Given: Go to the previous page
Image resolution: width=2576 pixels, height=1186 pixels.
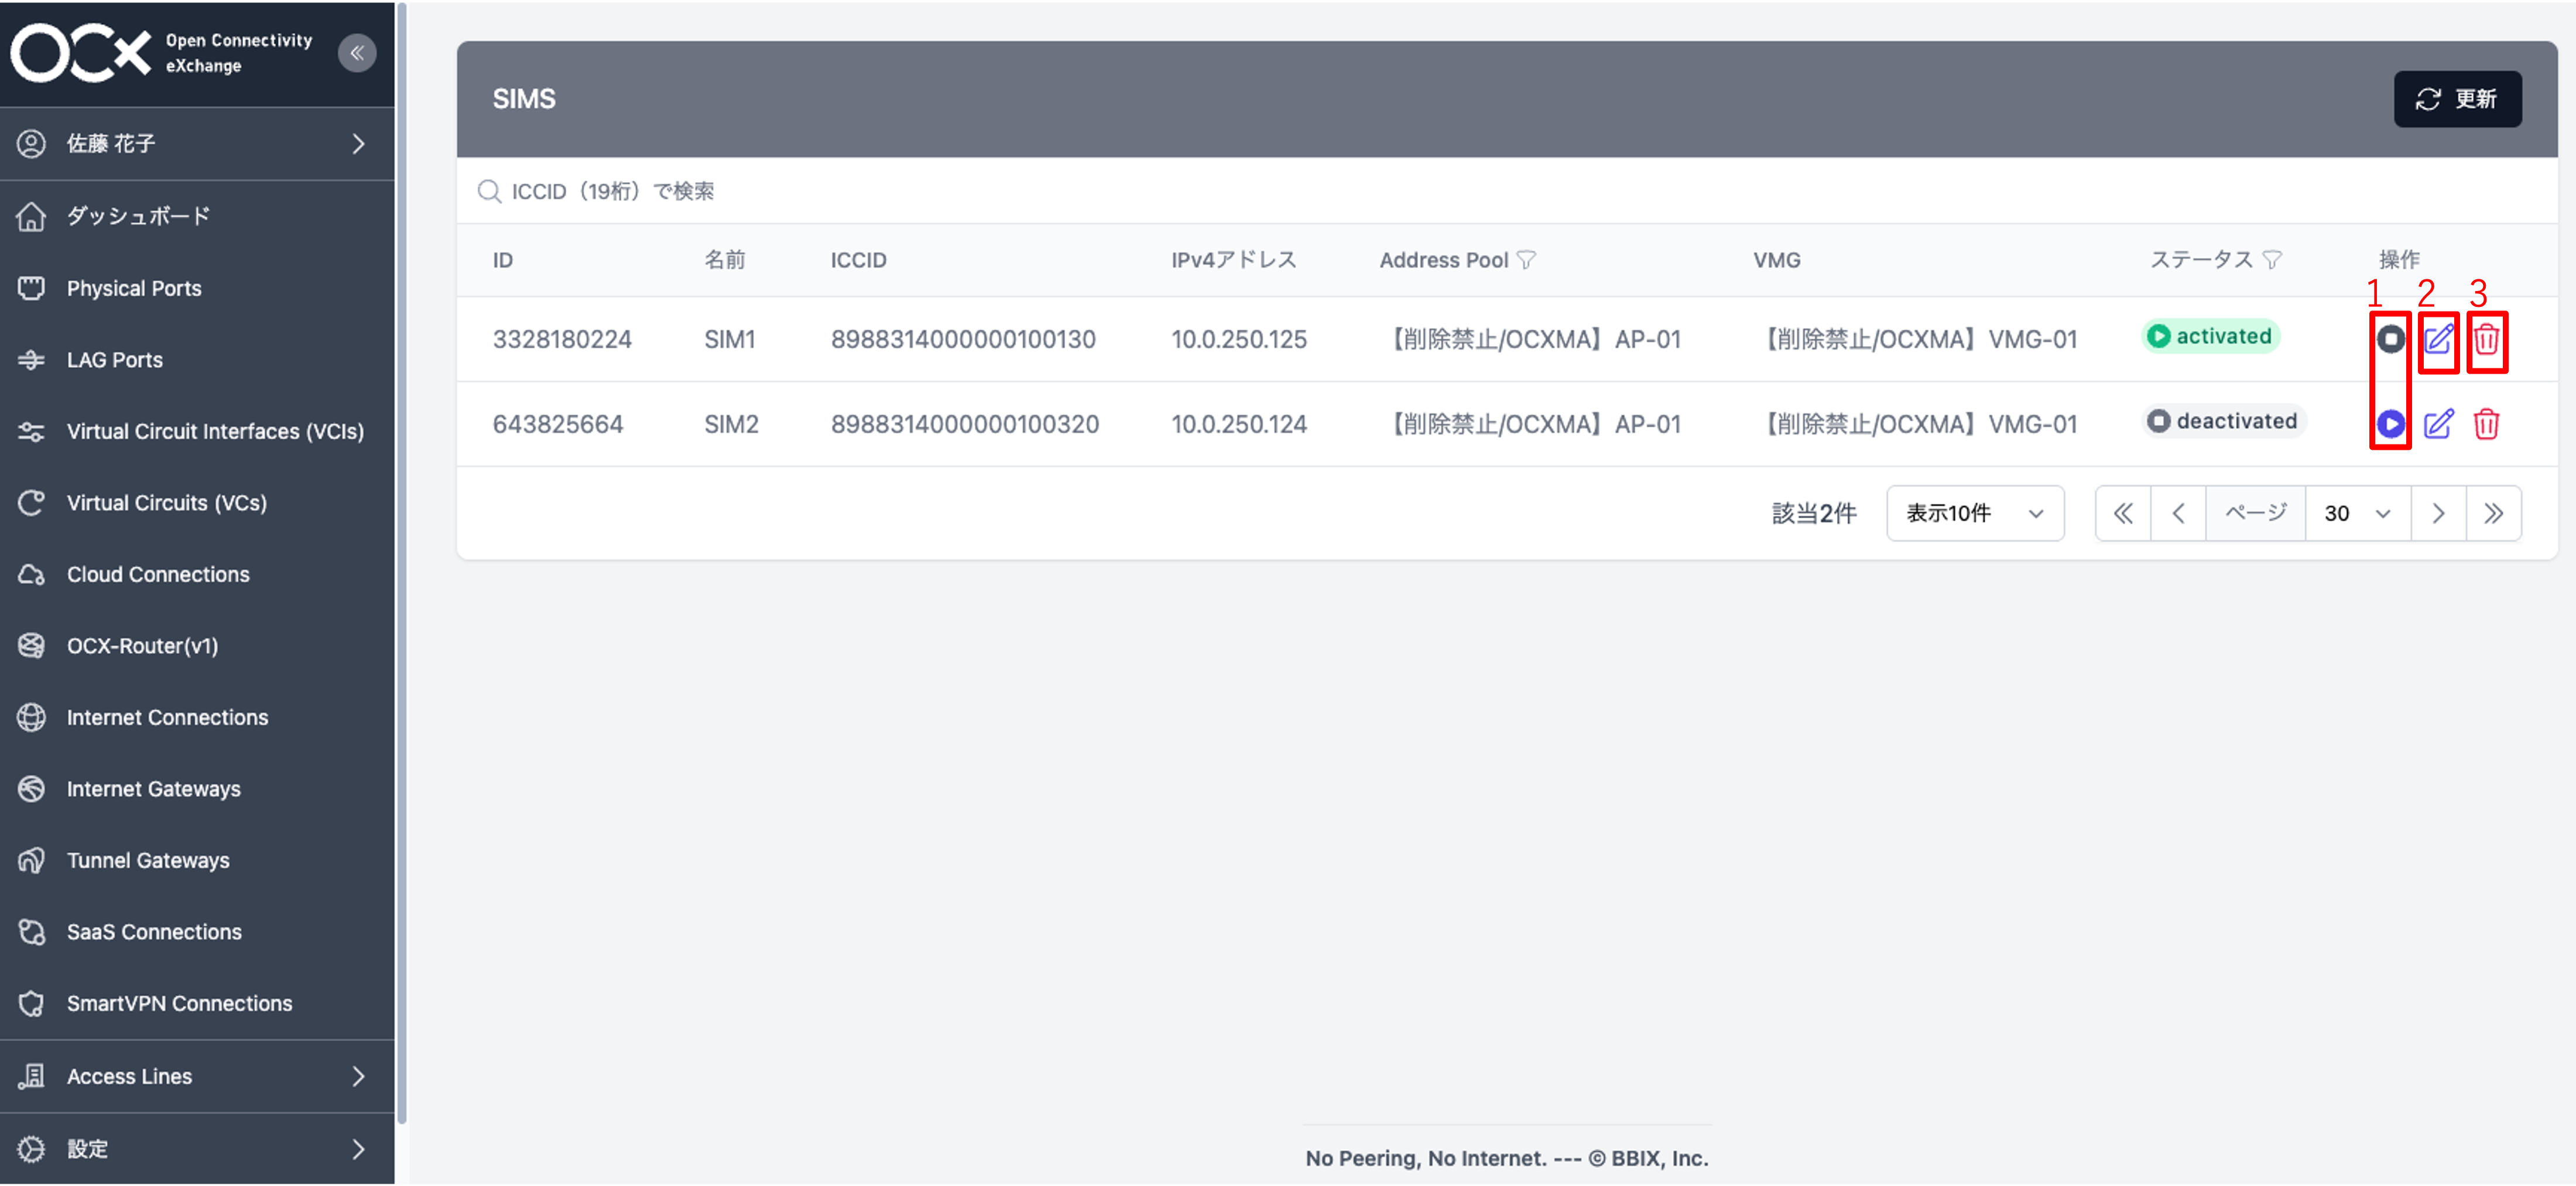Looking at the screenshot, I should coord(2178,513).
